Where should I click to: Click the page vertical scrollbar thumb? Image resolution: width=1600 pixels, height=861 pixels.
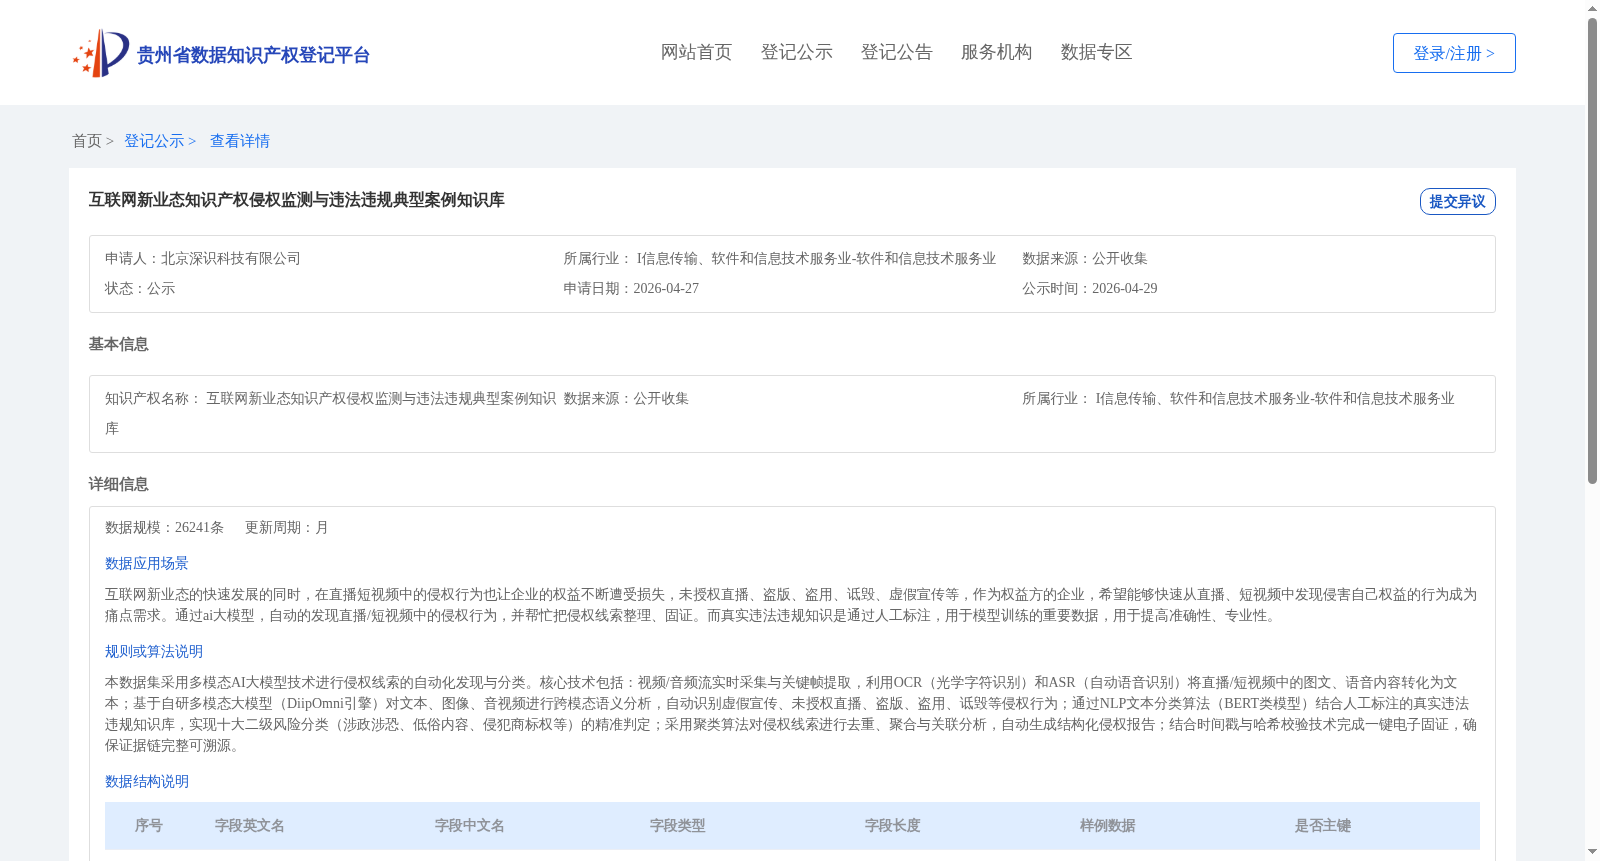tap(1592, 250)
